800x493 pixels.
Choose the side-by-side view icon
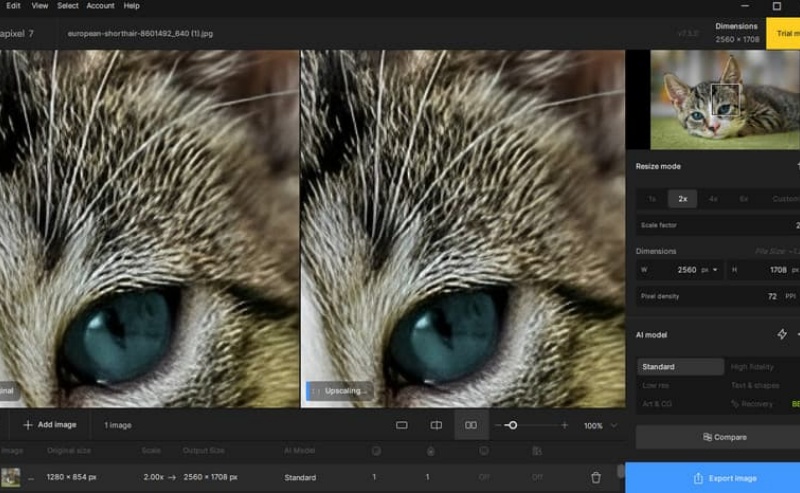pos(471,425)
